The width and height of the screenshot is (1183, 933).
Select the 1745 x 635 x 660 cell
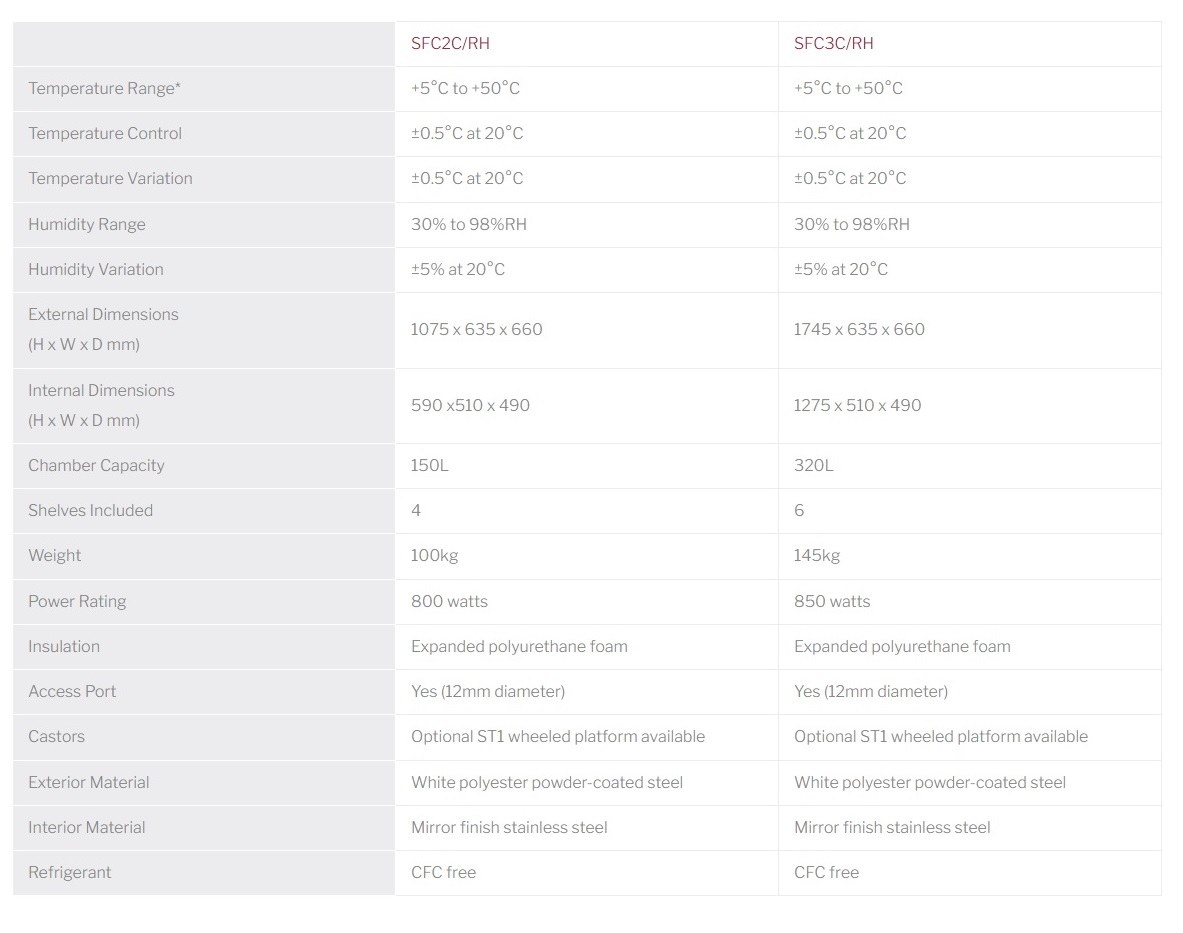(859, 329)
